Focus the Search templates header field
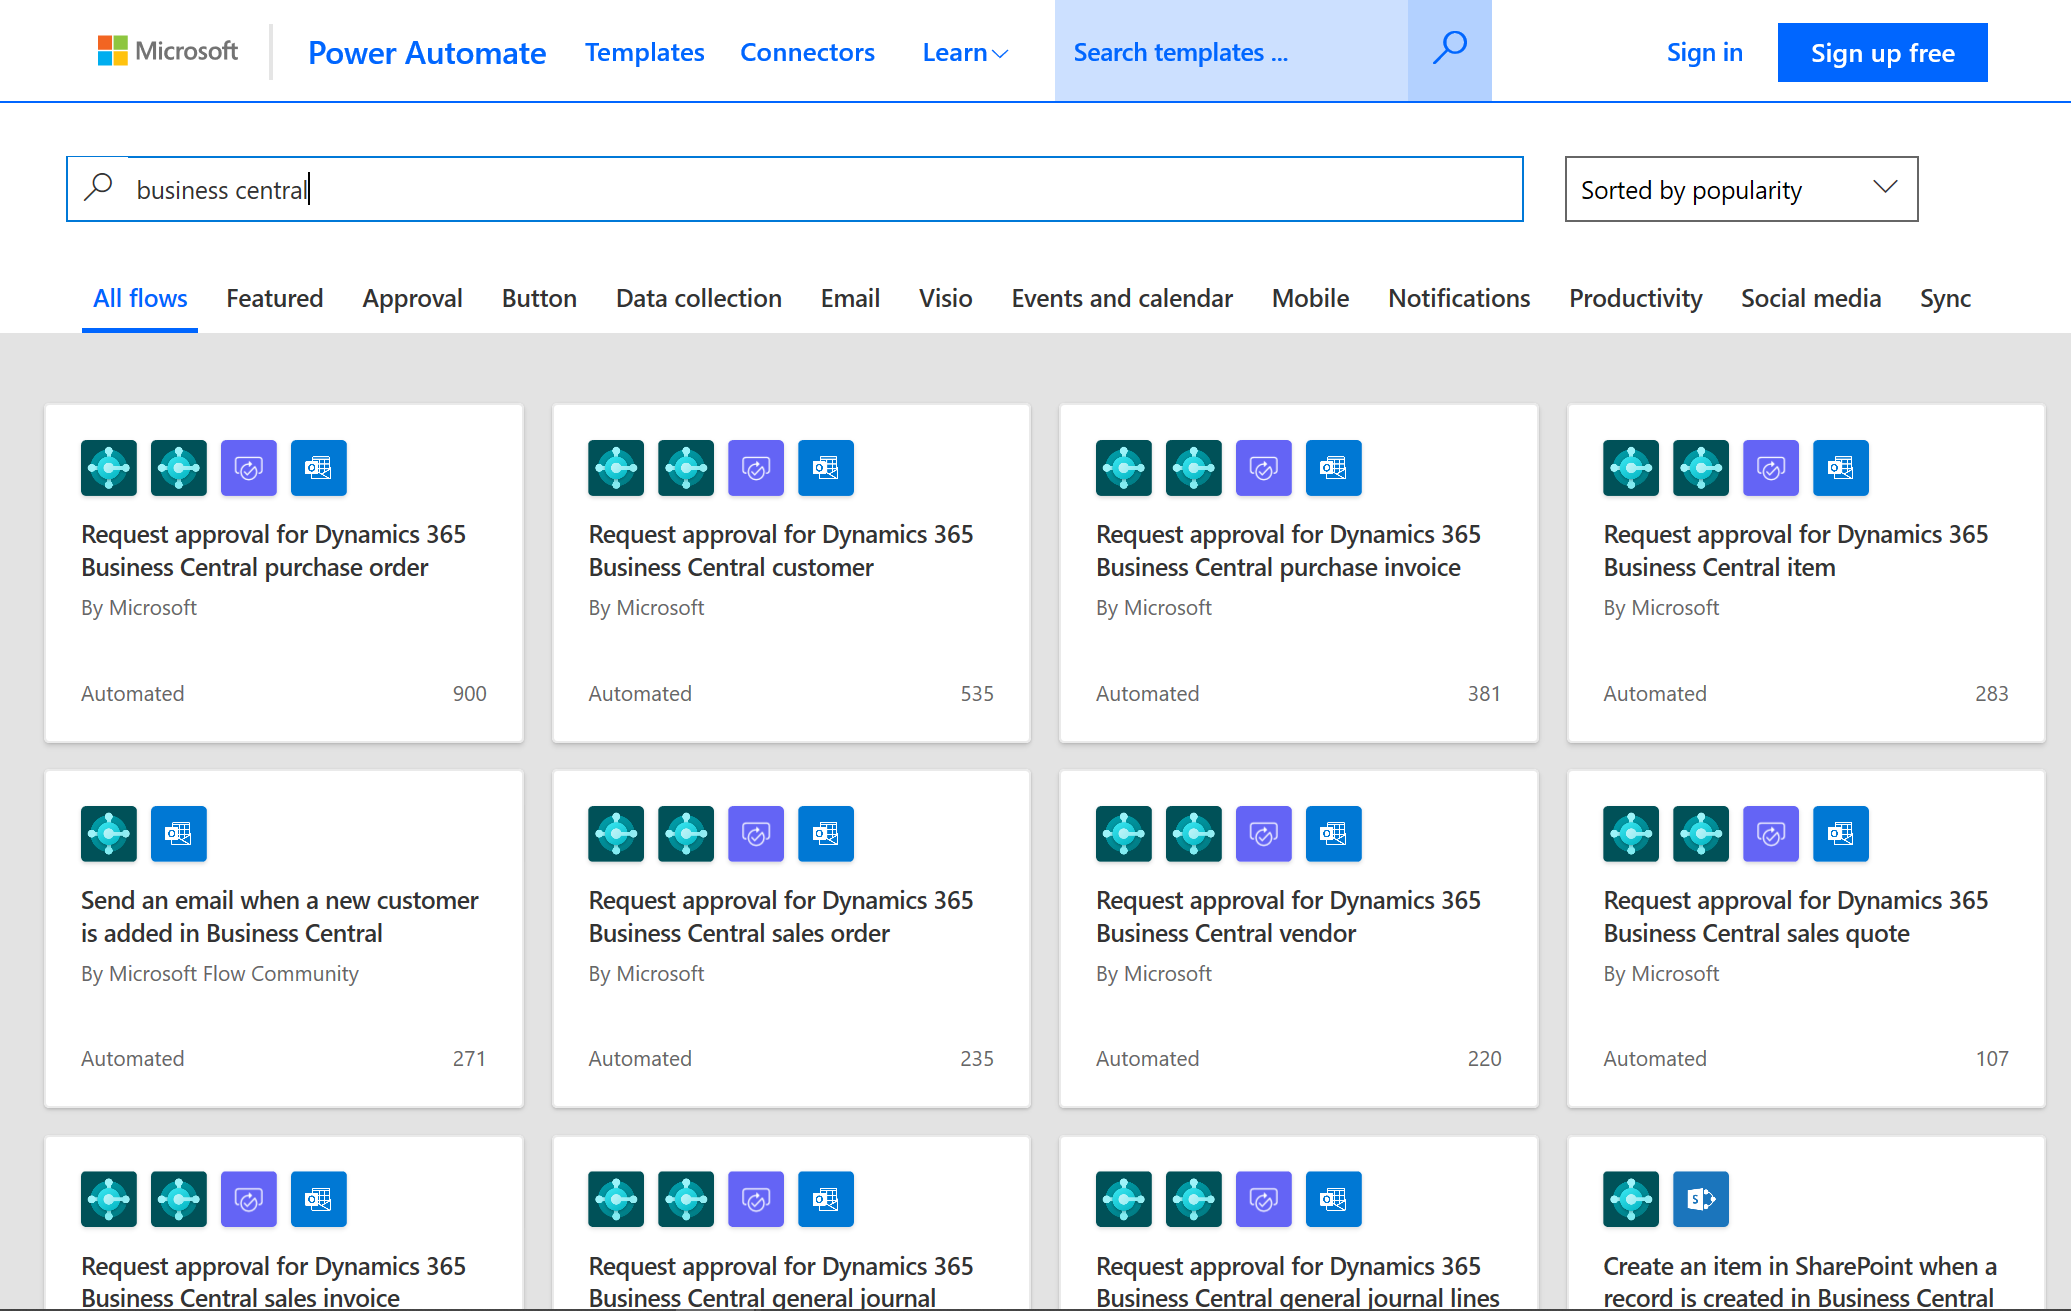 1230,52
